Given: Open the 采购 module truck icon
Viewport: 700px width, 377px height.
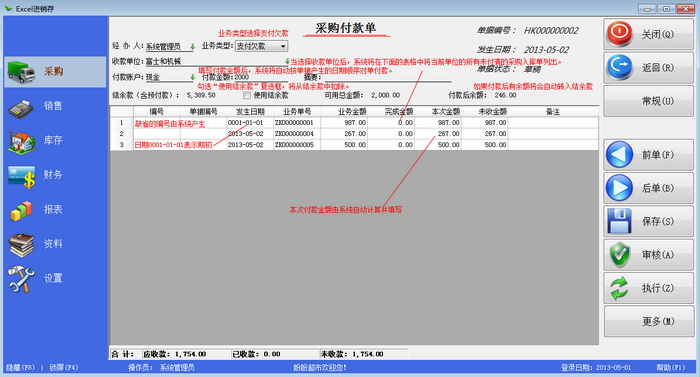Looking at the screenshot, I should tap(21, 72).
